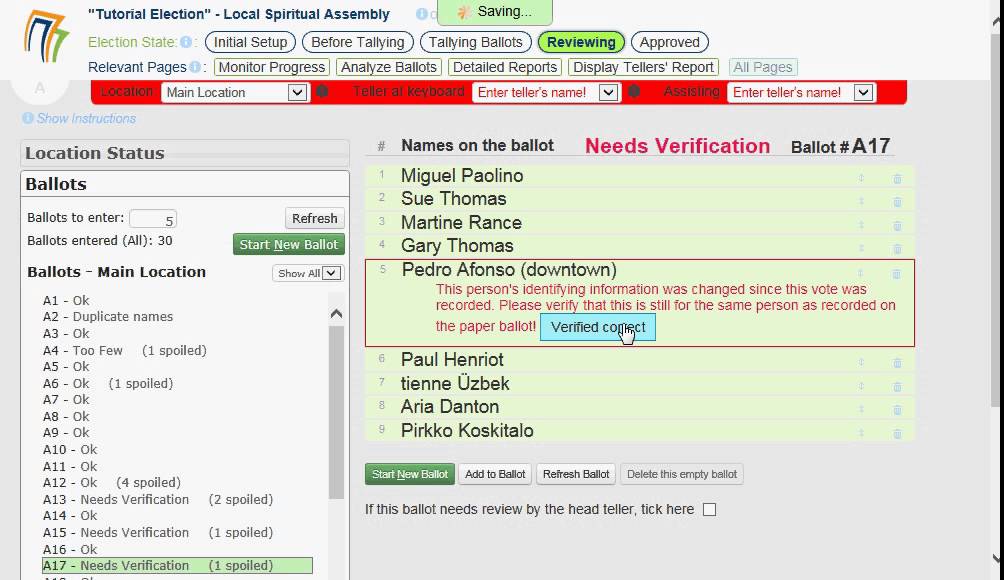Click reorder handle on Aria Danton row
Screen dimensions: 1004x580
click(861, 409)
